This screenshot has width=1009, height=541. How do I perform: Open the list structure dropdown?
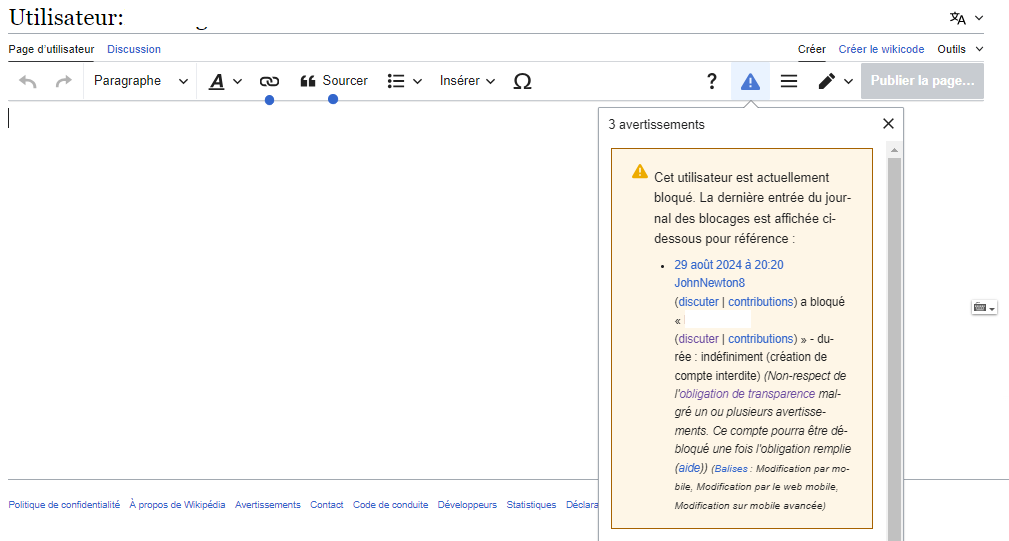pyautogui.click(x=404, y=81)
